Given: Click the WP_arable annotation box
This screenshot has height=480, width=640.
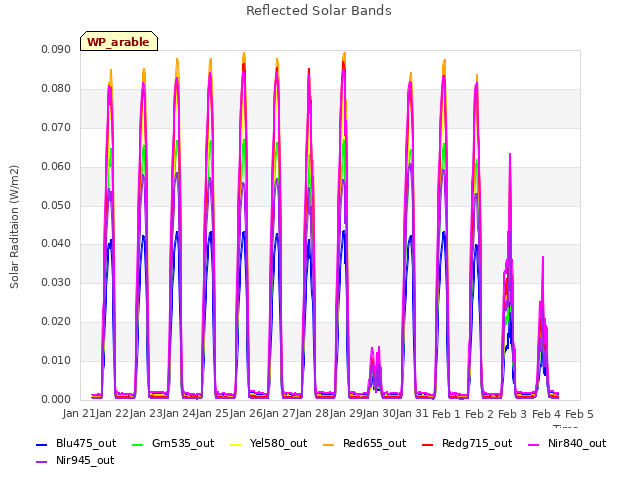Looking at the screenshot, I should (119, 41).
